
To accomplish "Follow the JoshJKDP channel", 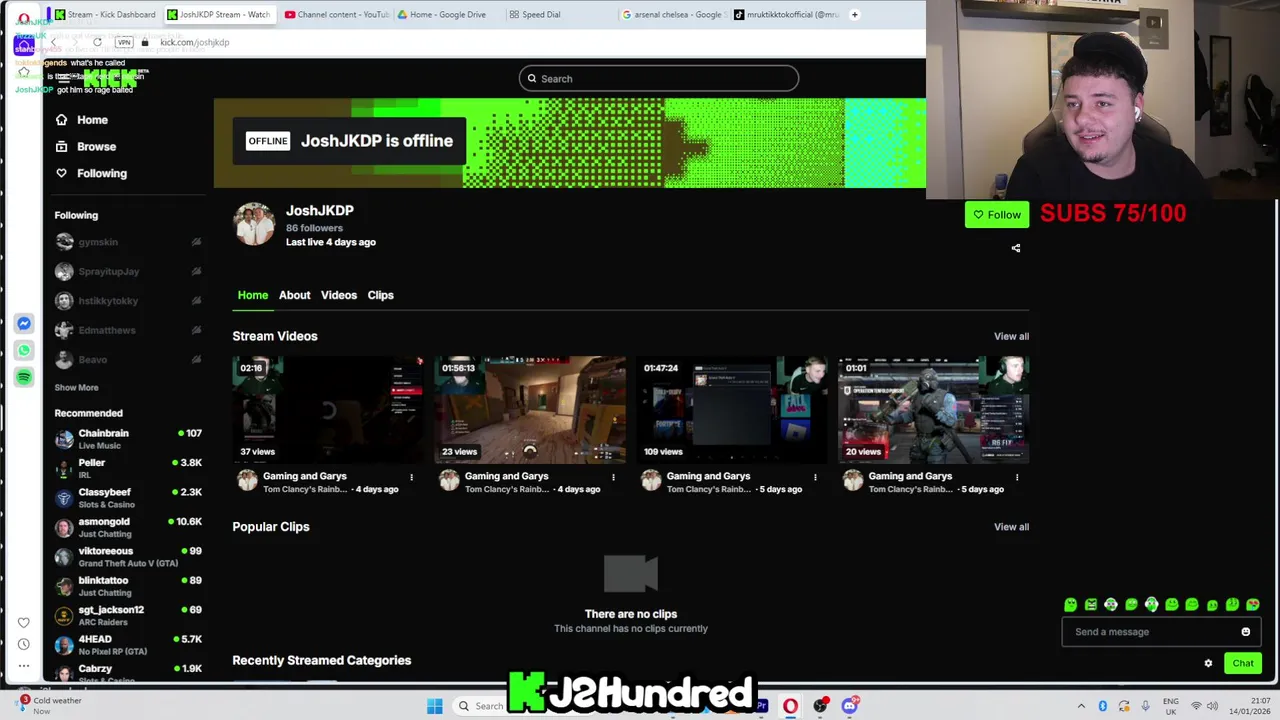I will 997,214.
